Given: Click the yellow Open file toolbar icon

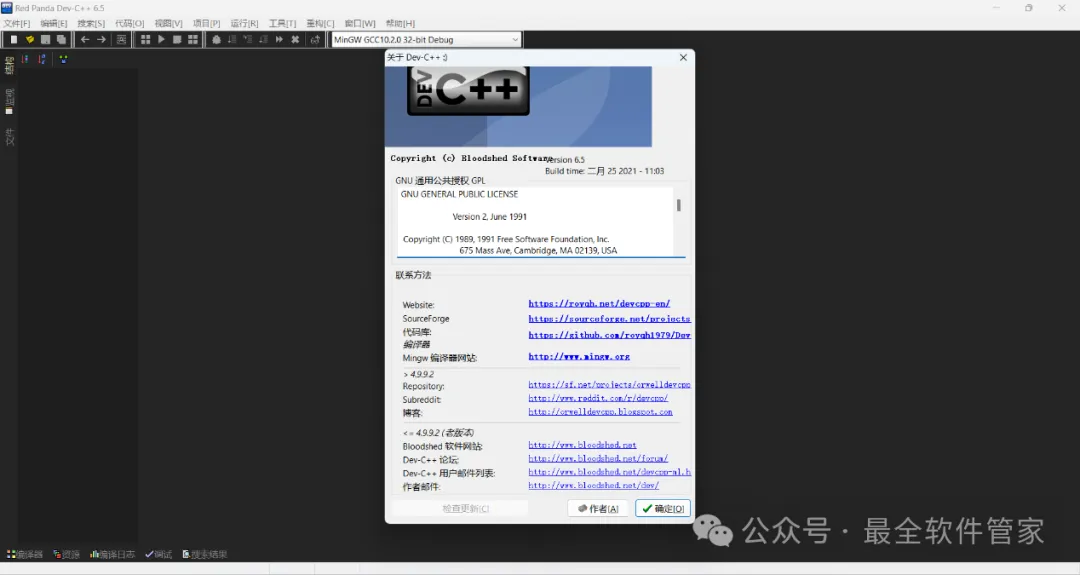Looking at the screenshot, I should (x=30, y=40).
